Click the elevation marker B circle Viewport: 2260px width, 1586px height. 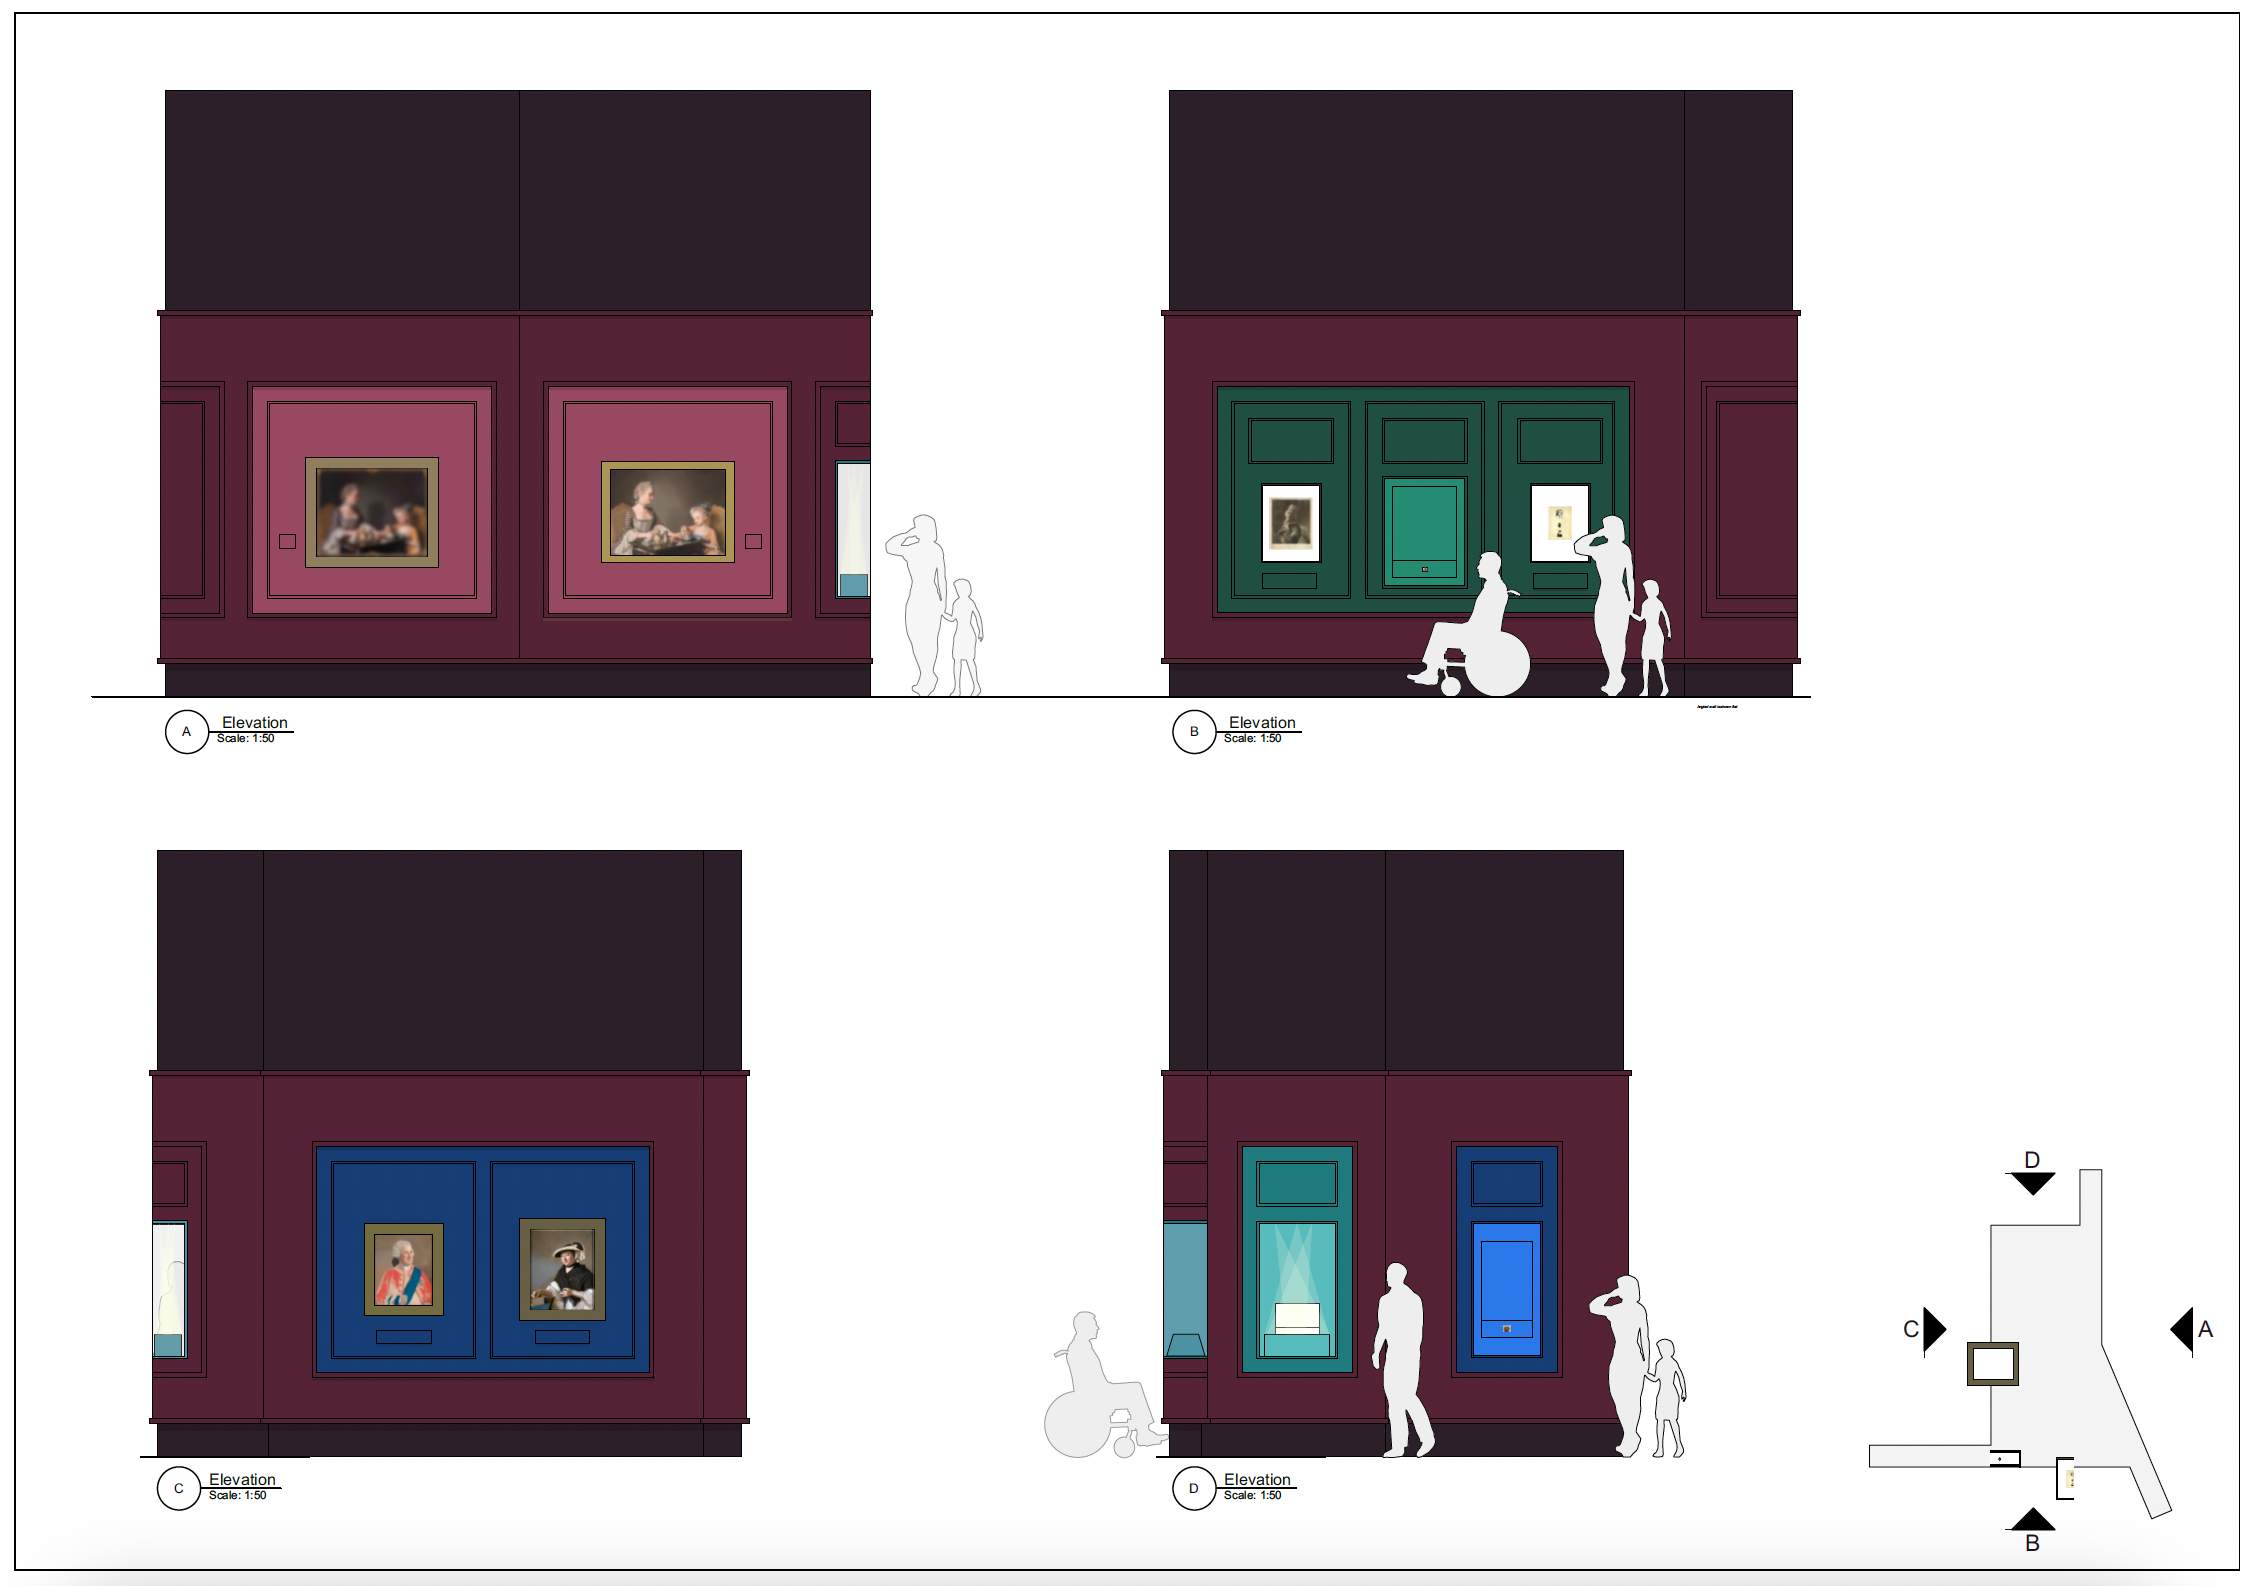(x=1194, y=731)
